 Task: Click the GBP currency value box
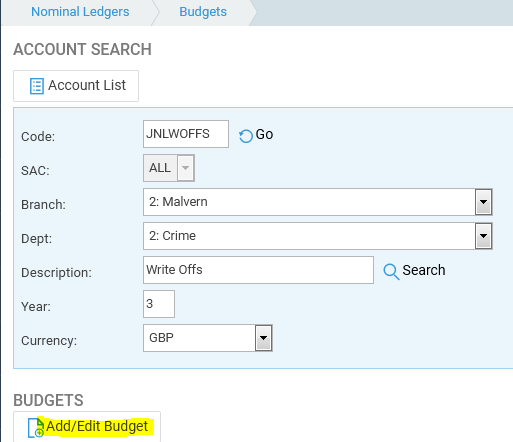click(x=199, y=338)
